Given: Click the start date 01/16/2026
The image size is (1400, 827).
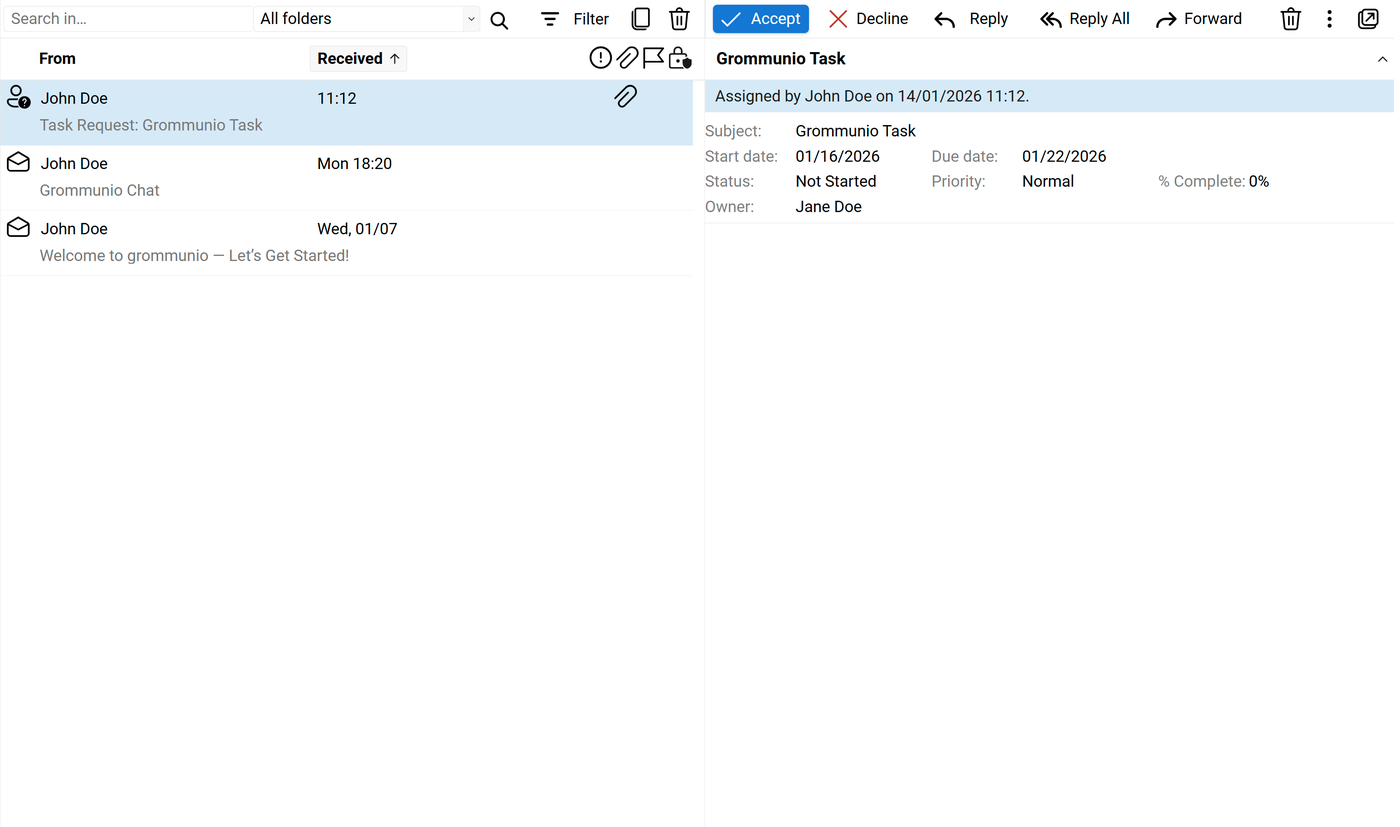Looking at the screenshot, I should tap(837, 156).
